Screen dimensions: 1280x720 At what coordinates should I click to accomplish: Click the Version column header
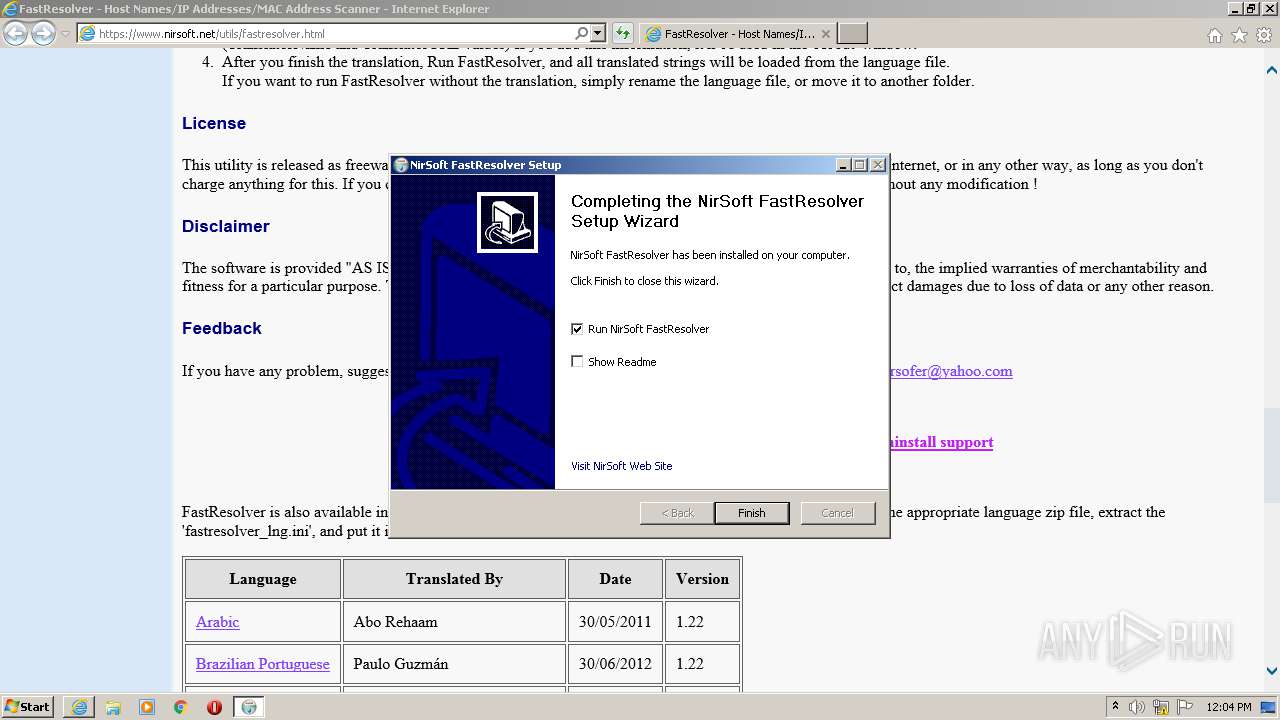coord(702,579)
